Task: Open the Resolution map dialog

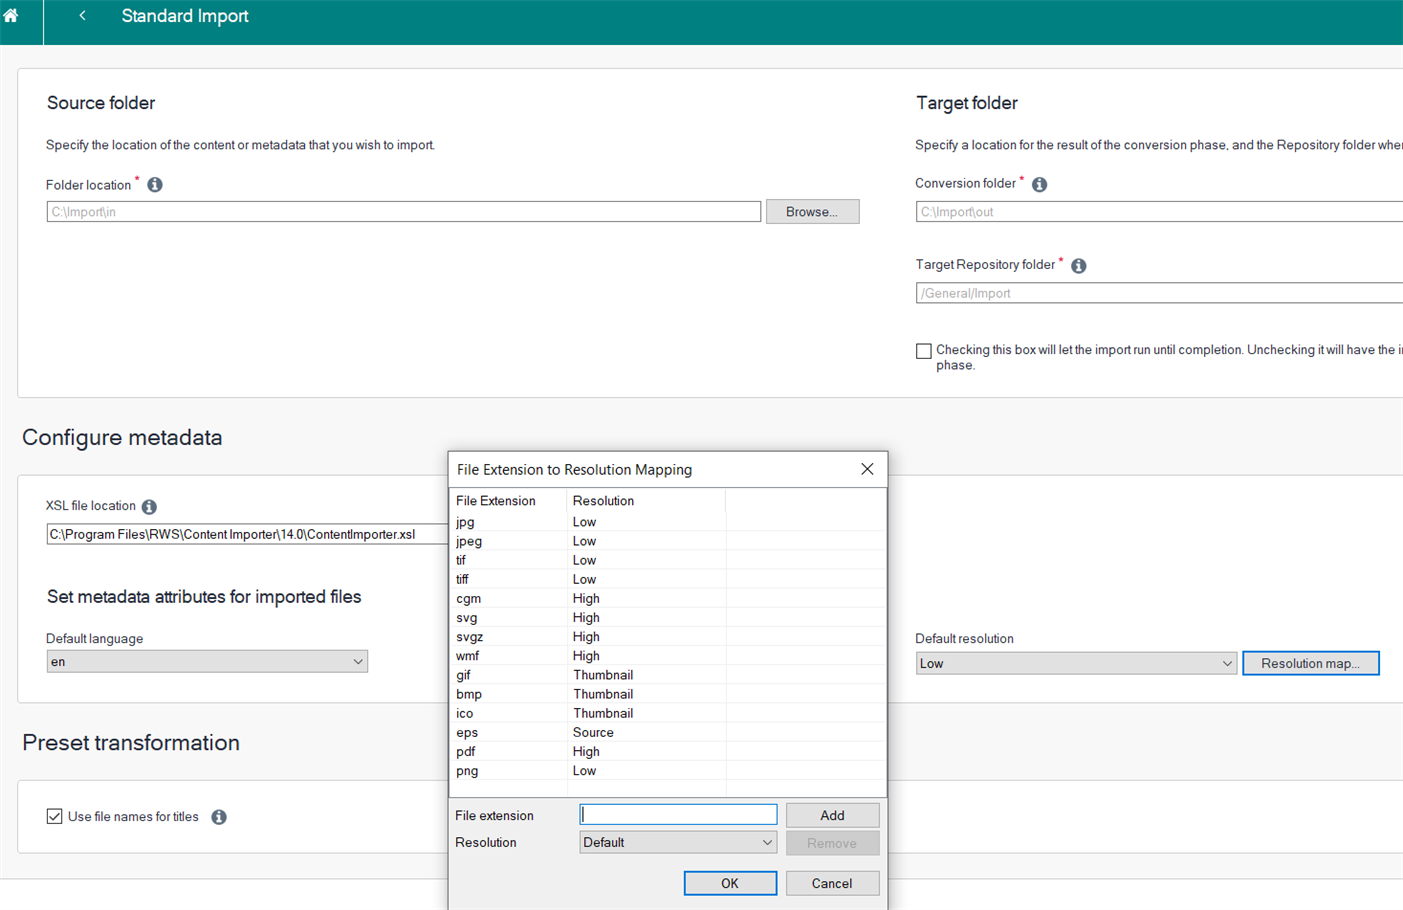Action: click(1311, 662)
